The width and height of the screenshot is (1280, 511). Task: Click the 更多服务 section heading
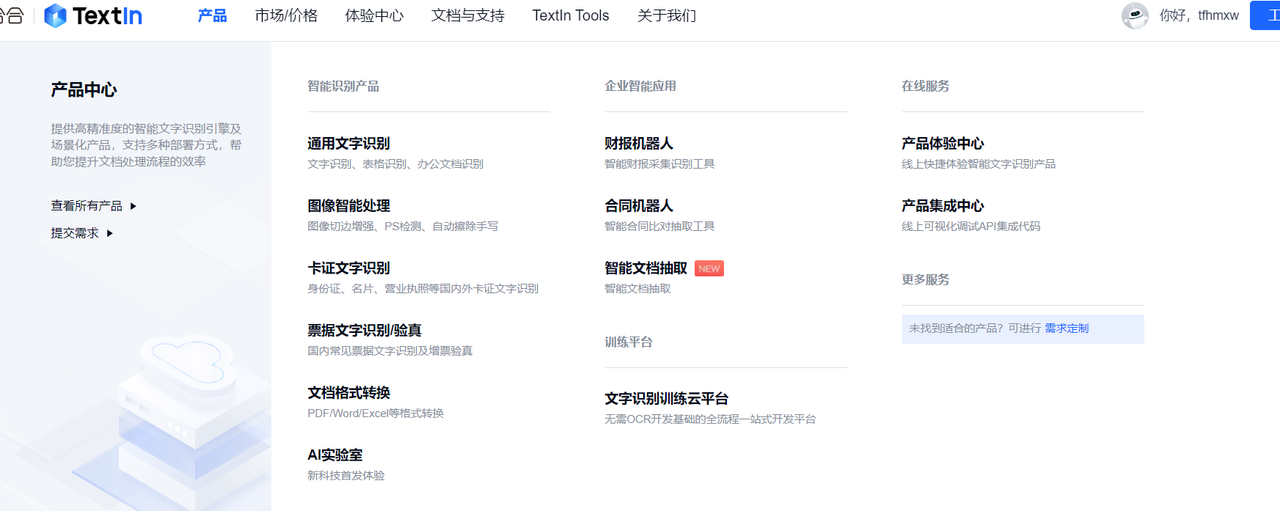point(925,279)
